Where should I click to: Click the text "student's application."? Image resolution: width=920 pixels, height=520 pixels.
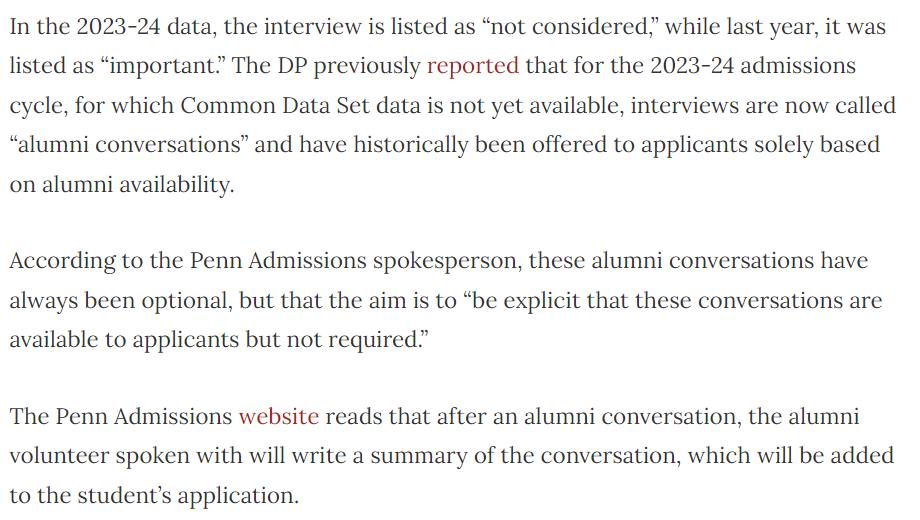coord(188,495)
